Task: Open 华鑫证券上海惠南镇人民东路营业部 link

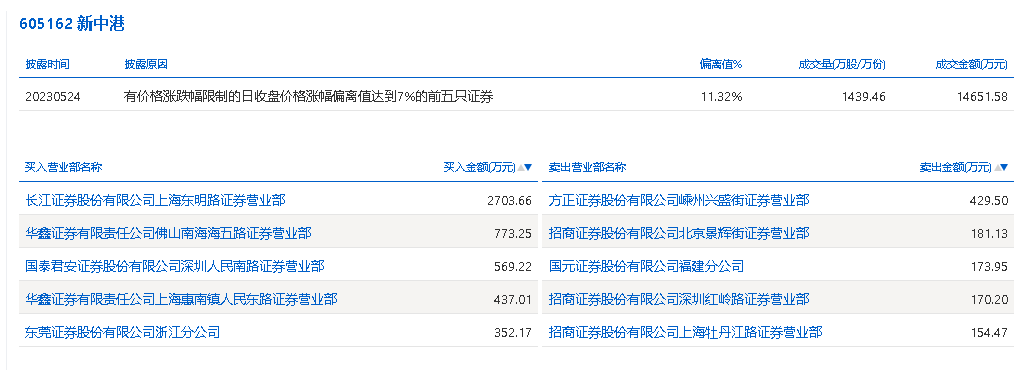Action: point(181,299)
